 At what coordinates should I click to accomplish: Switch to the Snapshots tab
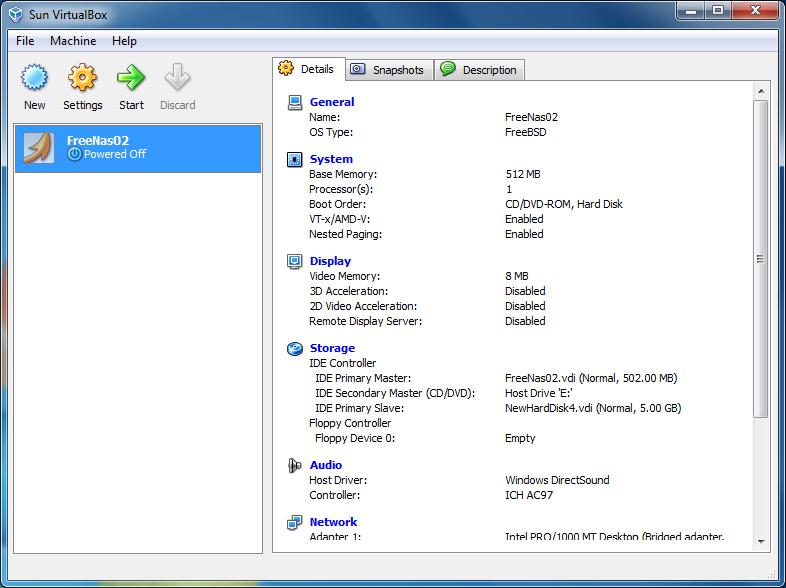pos(389,70)
